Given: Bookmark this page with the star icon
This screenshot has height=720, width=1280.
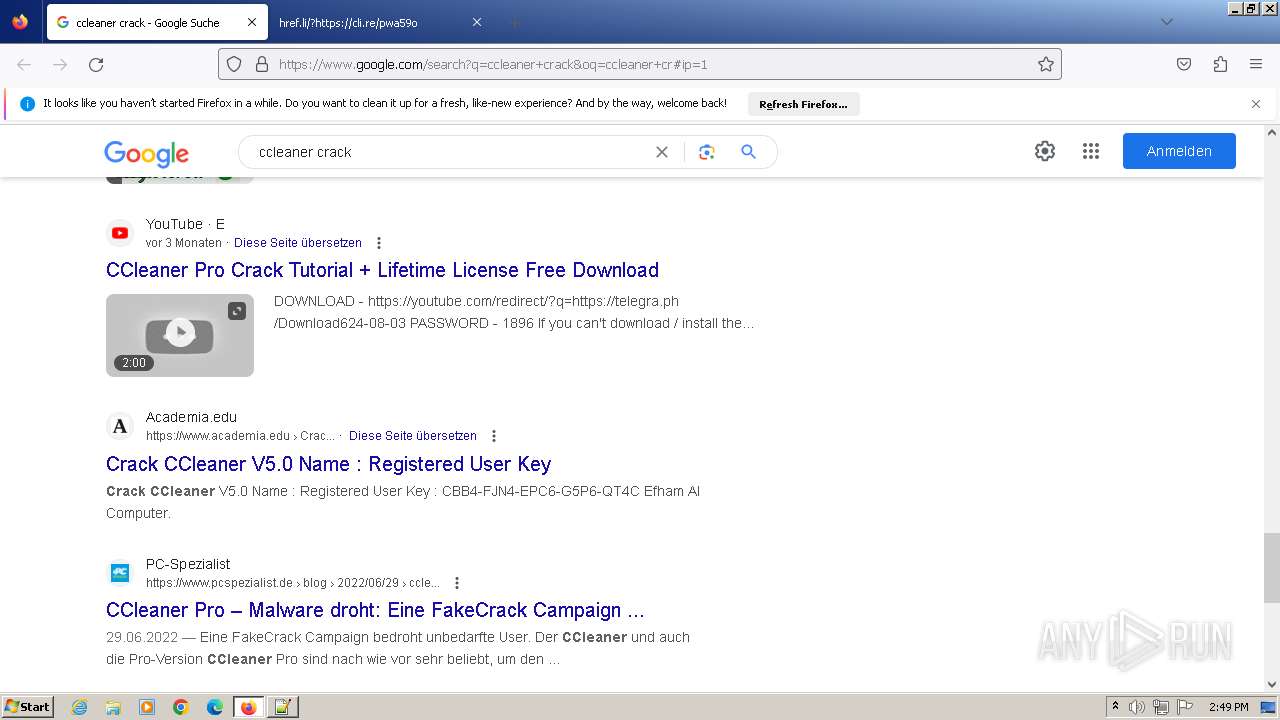Looking at the screenshot, I should pyautogui.click(x=1046, y=64).
